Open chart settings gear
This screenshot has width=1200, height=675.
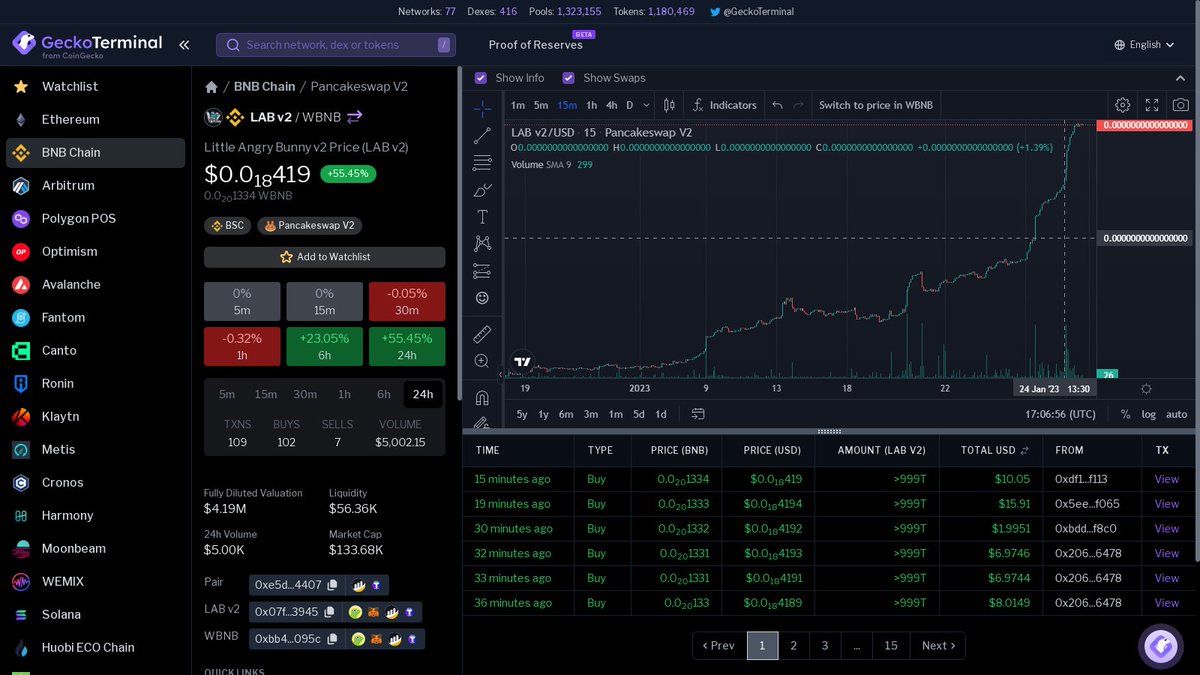(1123, 105)
